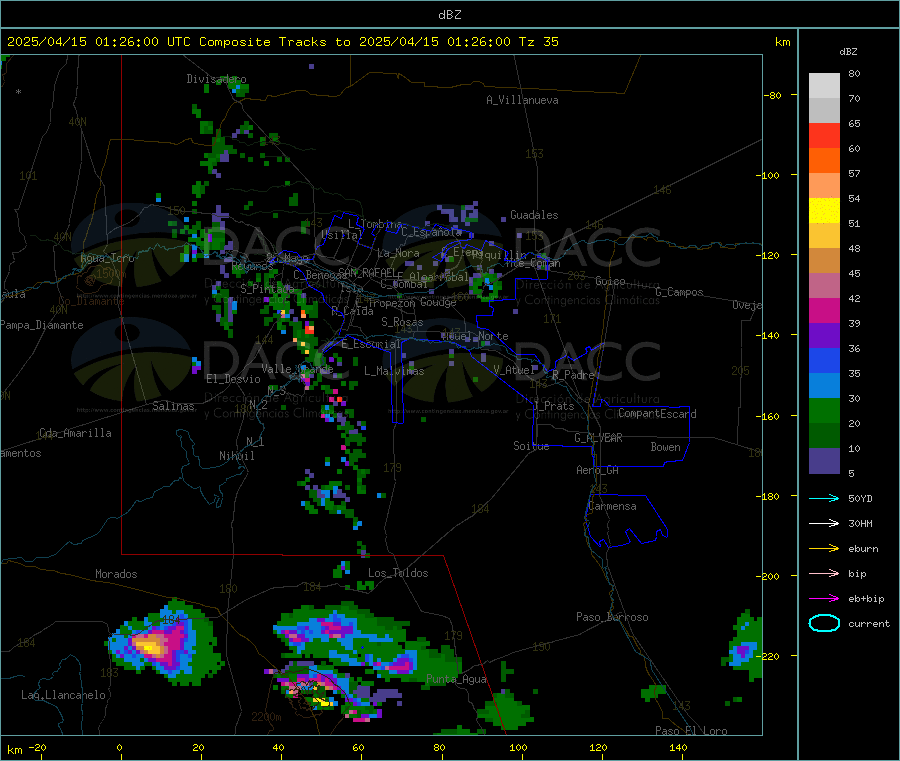Click the red echo cell near R_Caida

coord(310,329)
